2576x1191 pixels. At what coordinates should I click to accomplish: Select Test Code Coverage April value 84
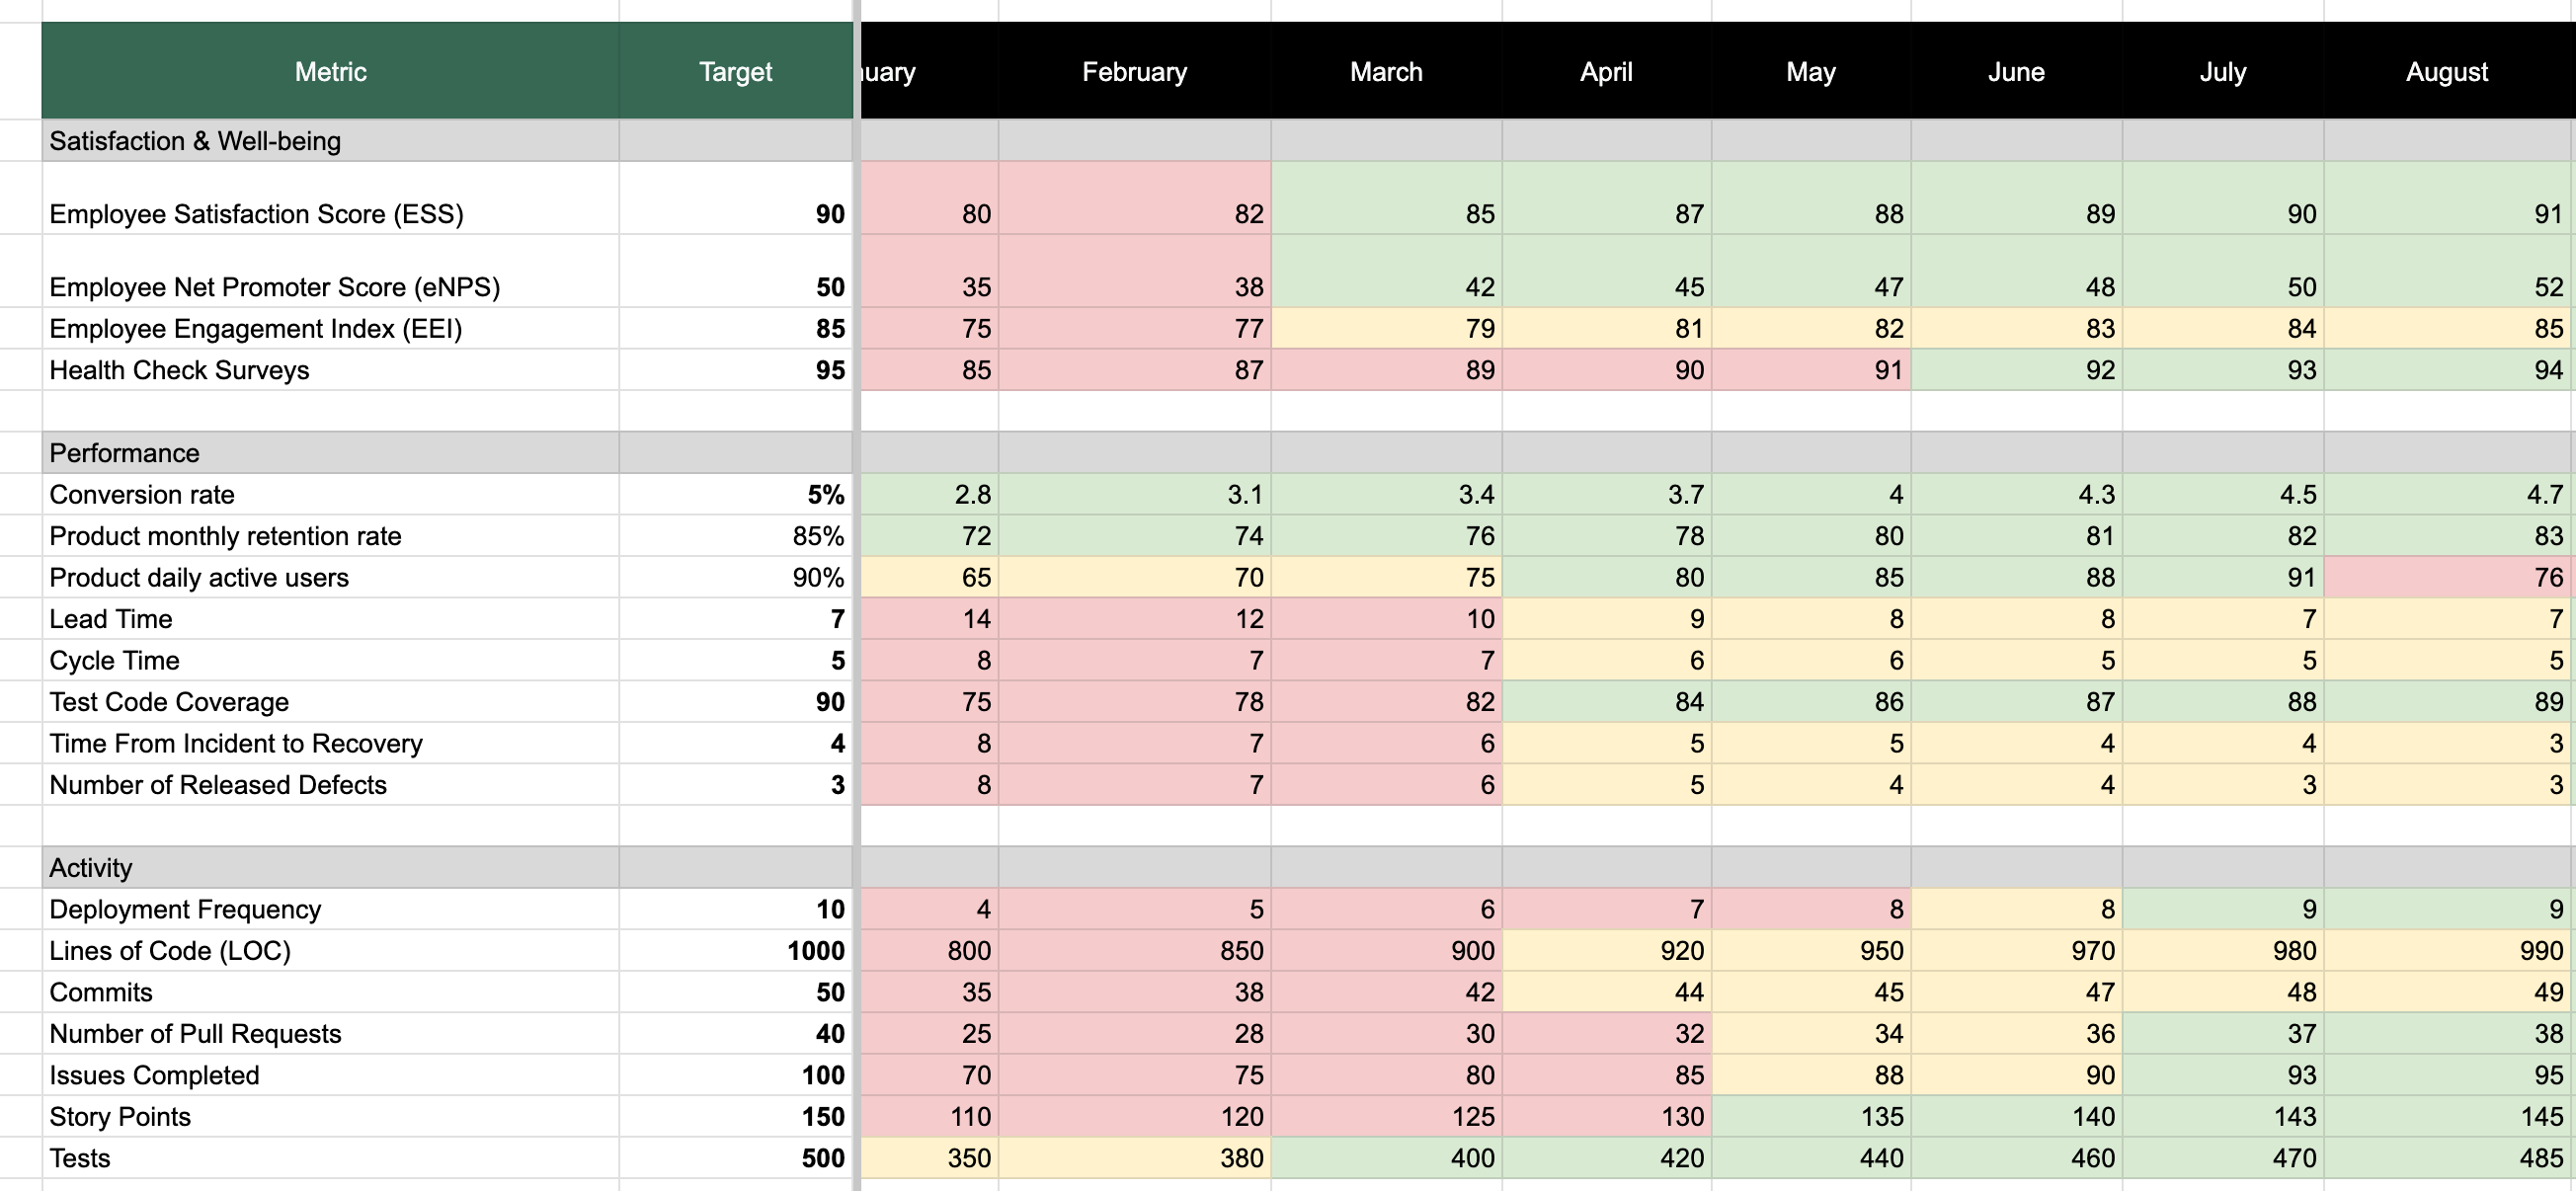1606,702
